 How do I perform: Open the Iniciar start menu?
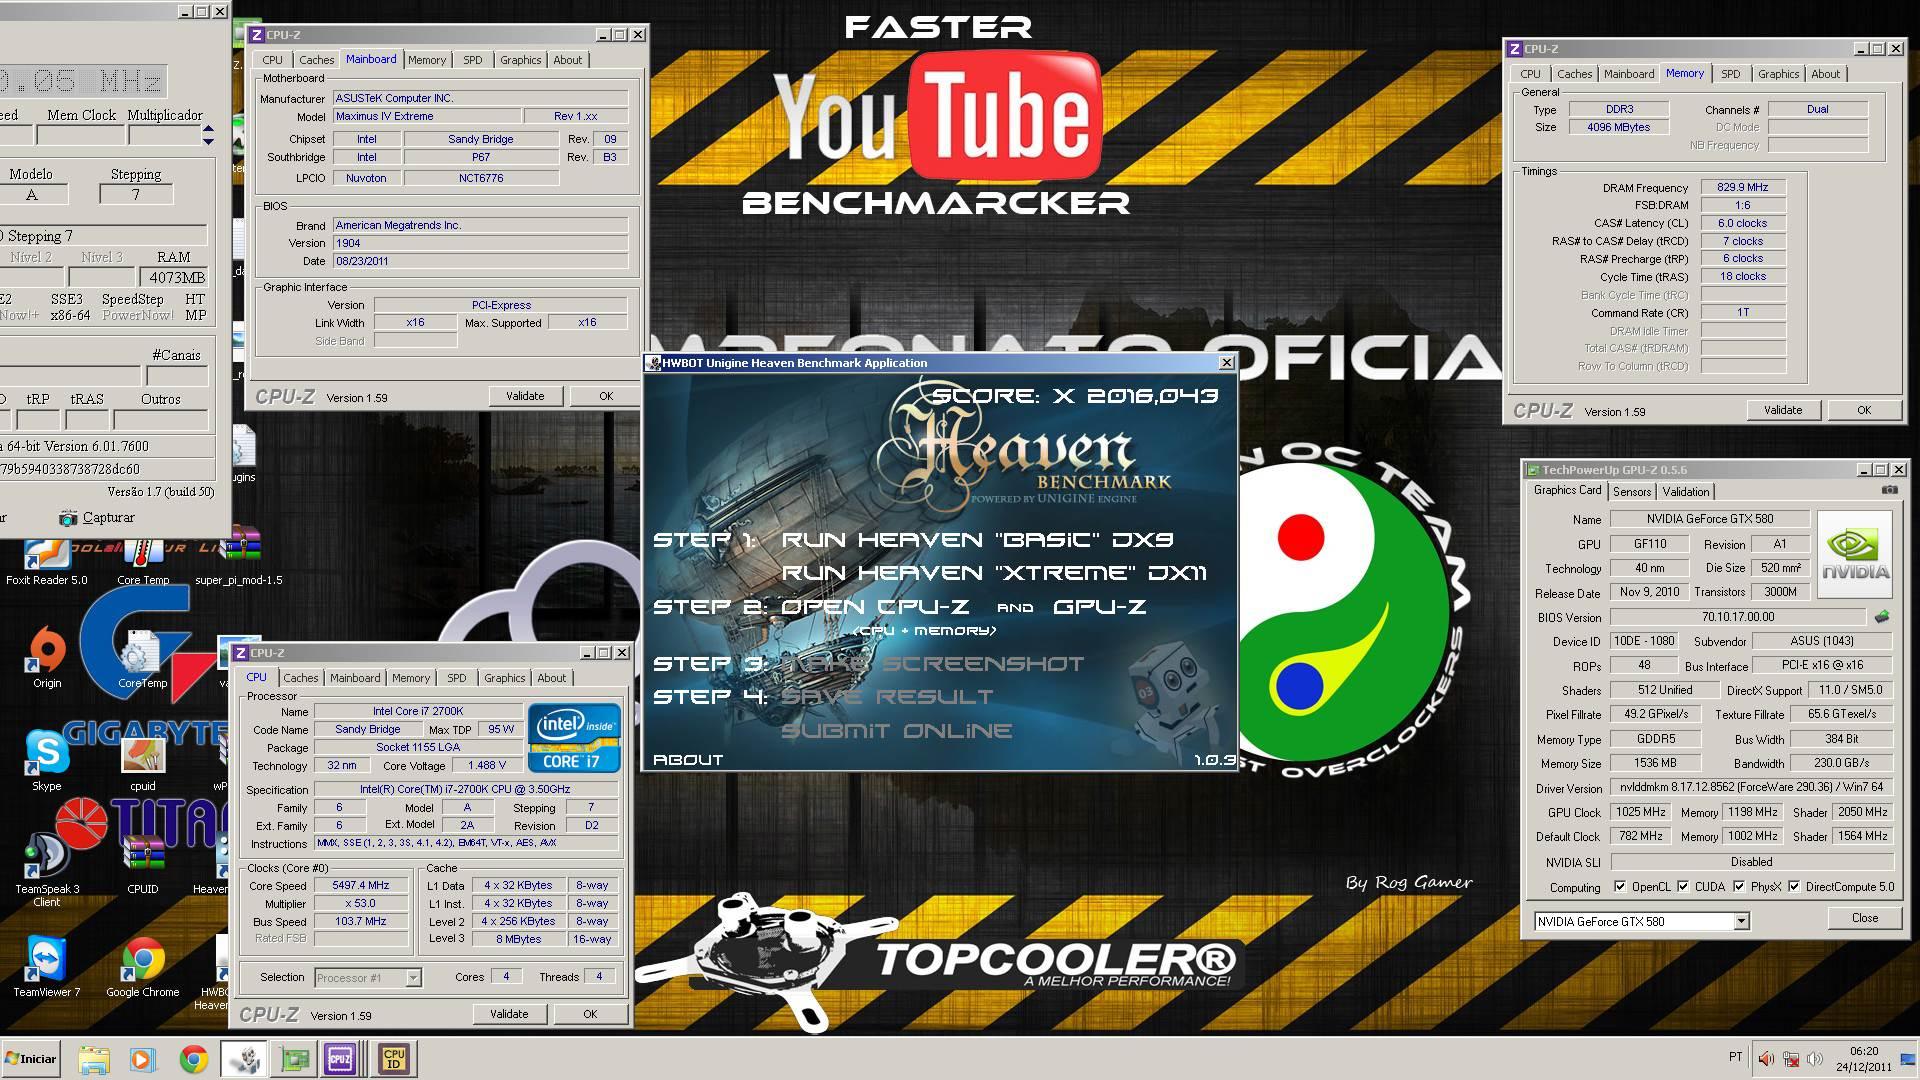tap(31, 1059)
